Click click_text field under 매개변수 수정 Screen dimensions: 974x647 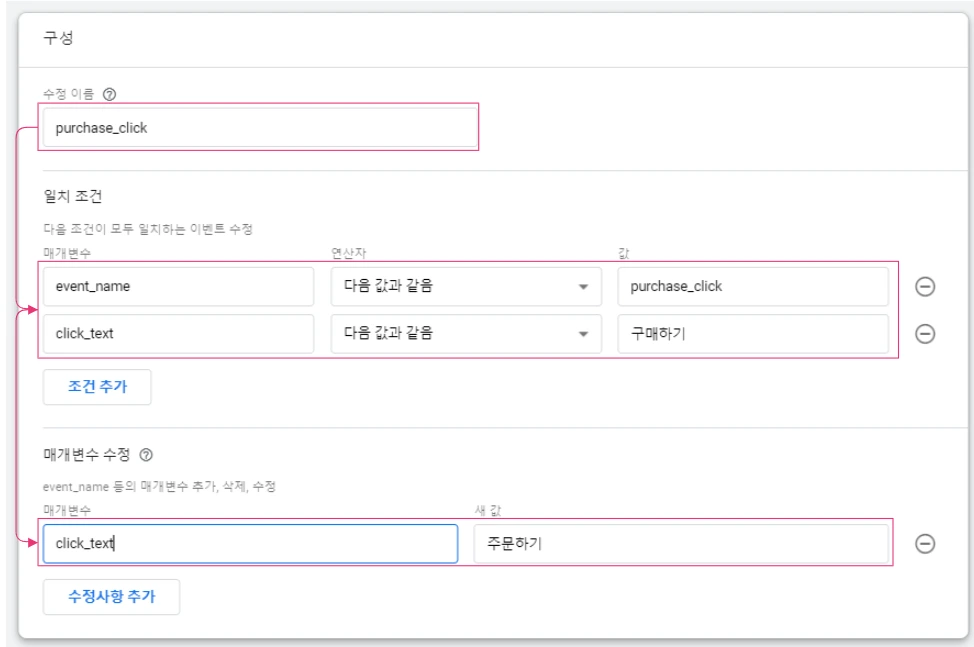[x=250, y=544]
